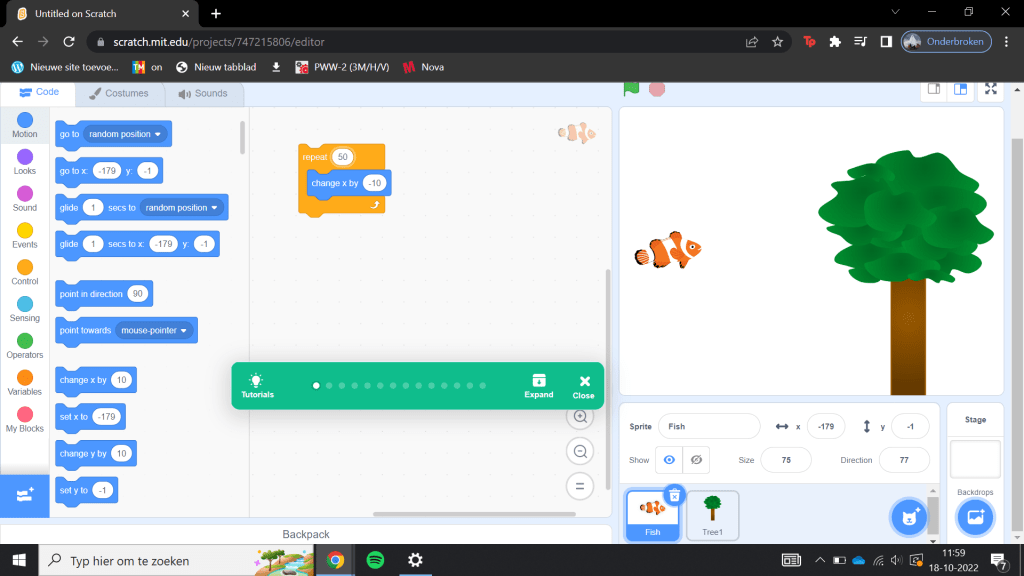
Task: Open the glide 'random position' dropdown
Action: 214,208
